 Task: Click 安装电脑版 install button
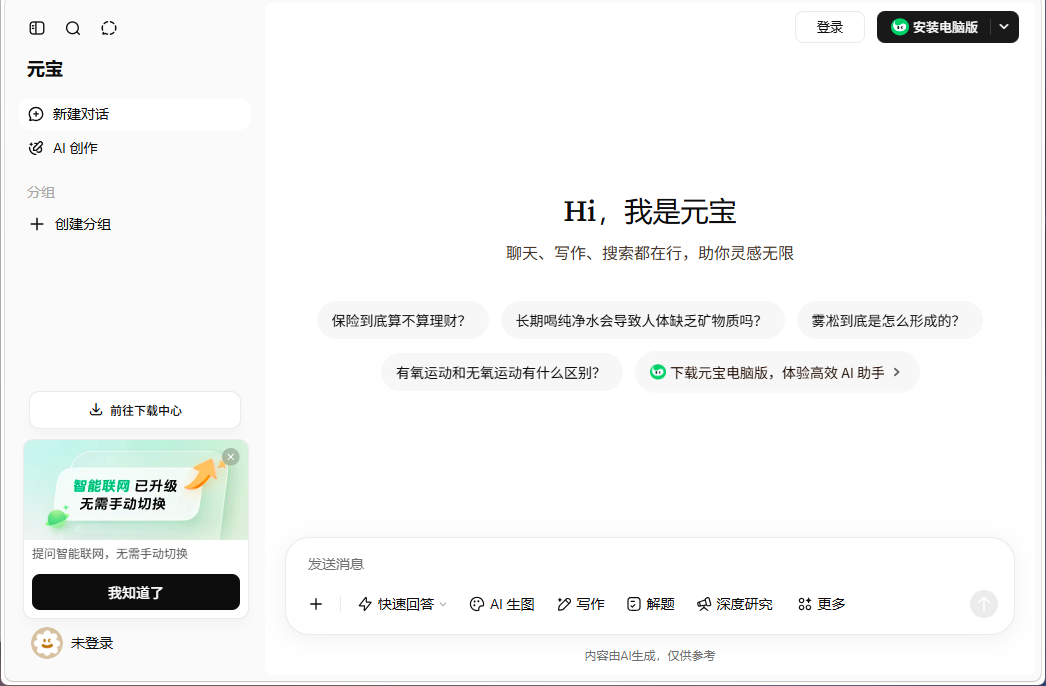(x=935, y=27)
